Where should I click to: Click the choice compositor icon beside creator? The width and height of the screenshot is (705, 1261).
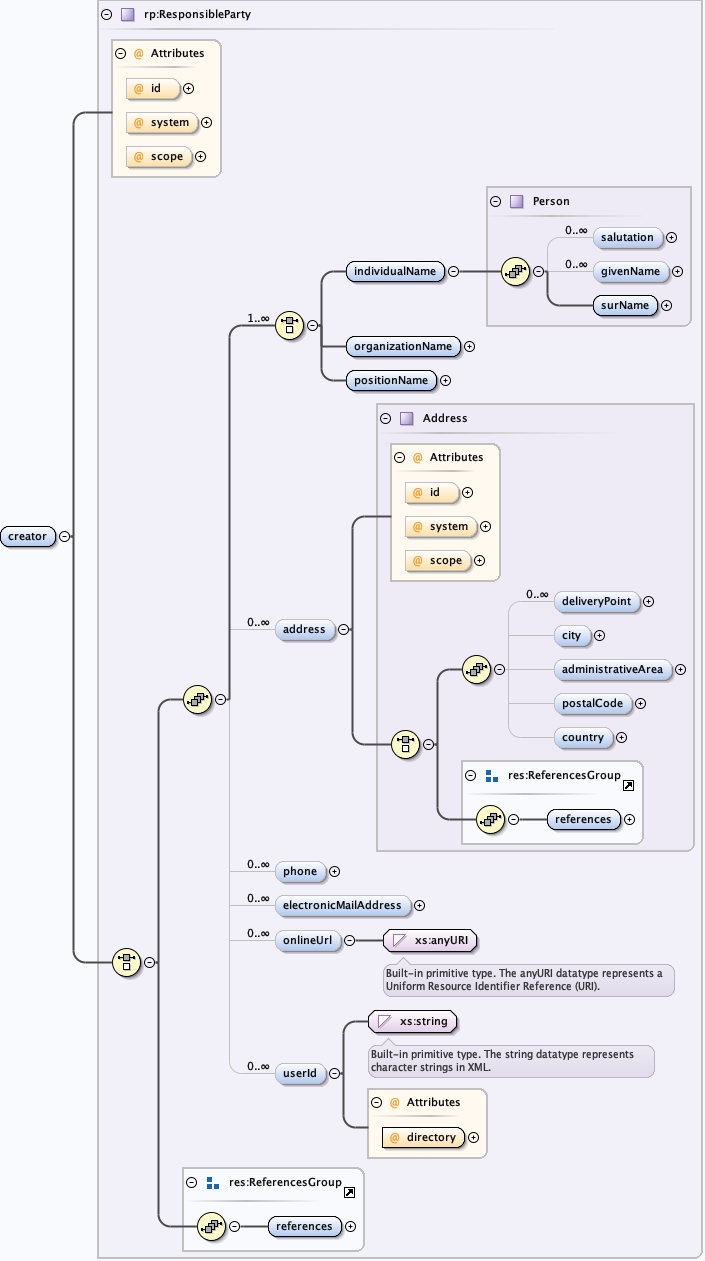(x=126, y=962)
